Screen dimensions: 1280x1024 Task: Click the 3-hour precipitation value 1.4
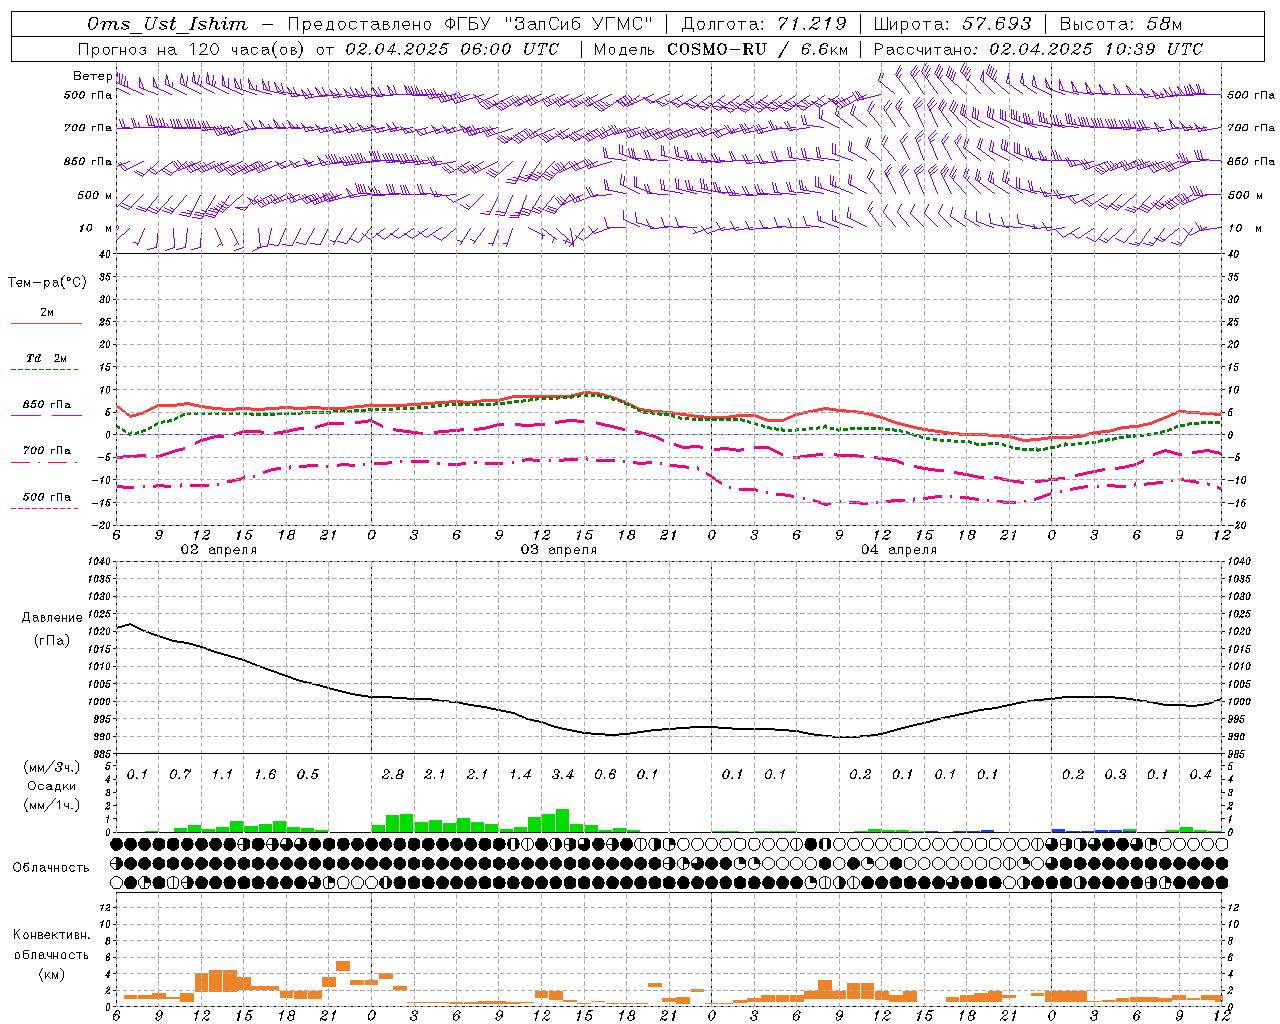click(x=520, y=774)
